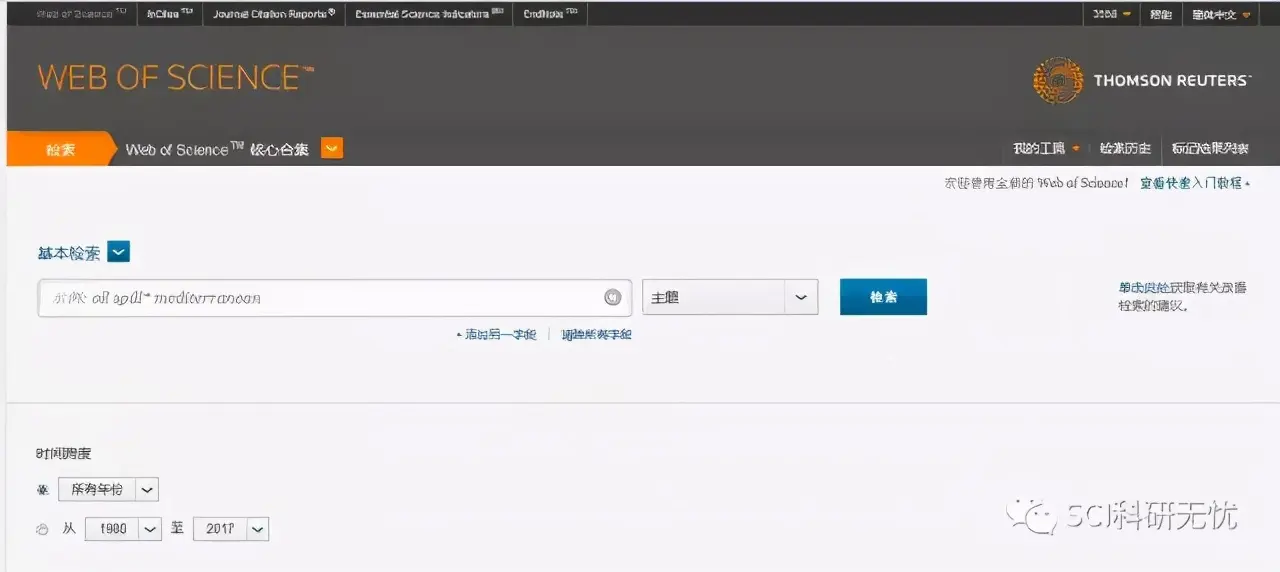Viewport: 1280px width, 572px height.
Task: Open Essential Science Indicators link
Action: (x=428, y=14)
